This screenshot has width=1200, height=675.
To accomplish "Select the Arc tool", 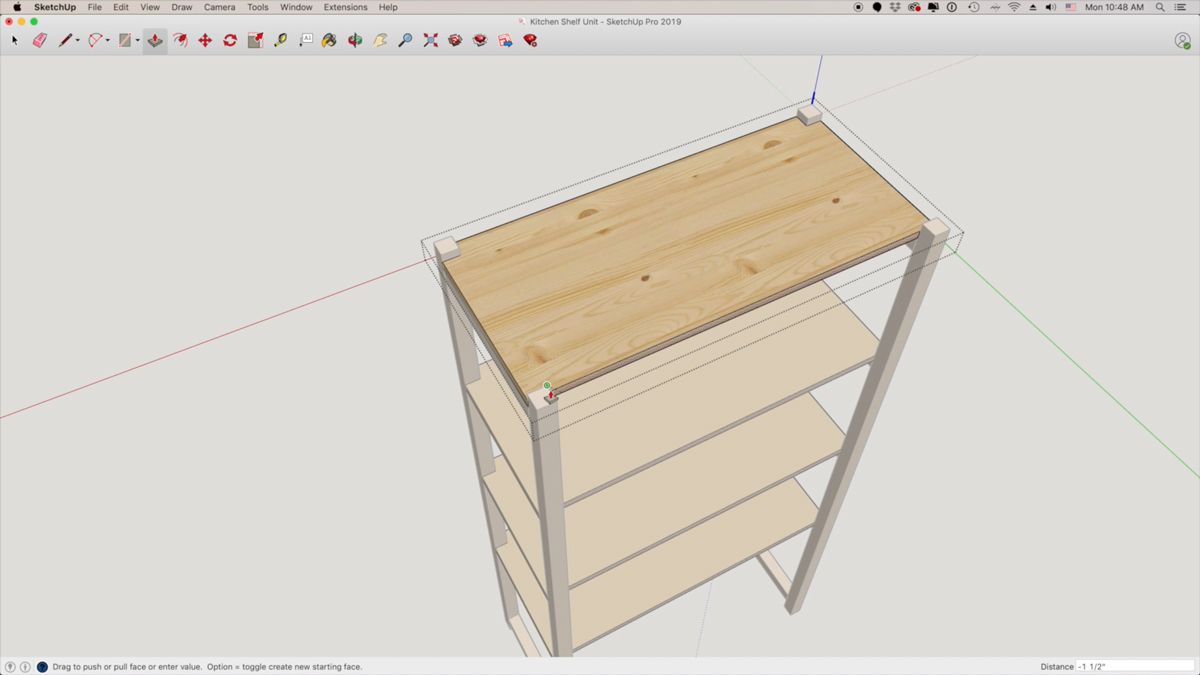I will click(x=93, y=40).
